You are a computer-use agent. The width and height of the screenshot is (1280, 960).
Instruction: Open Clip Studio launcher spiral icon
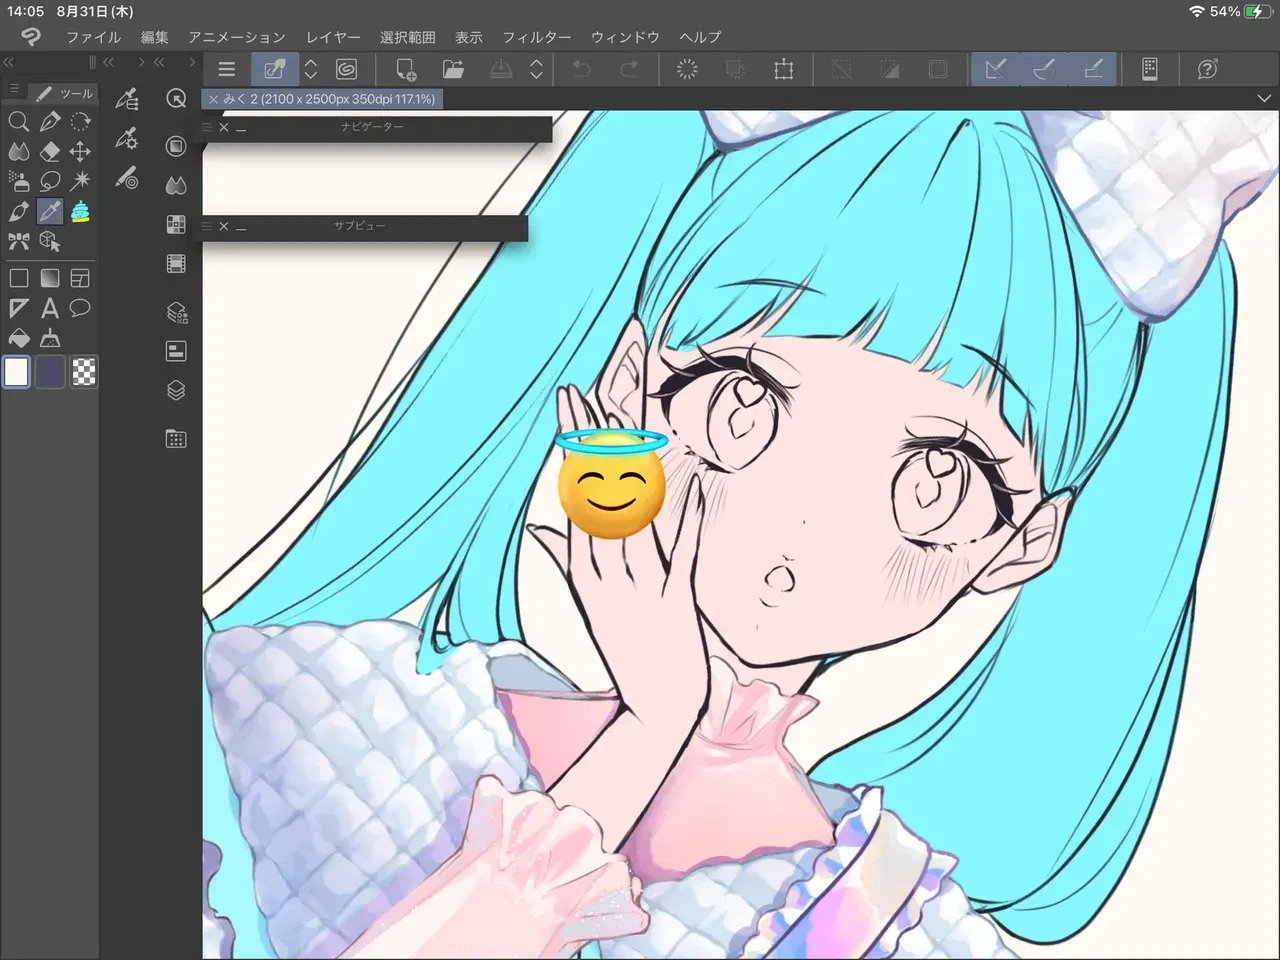coord(347,69)
